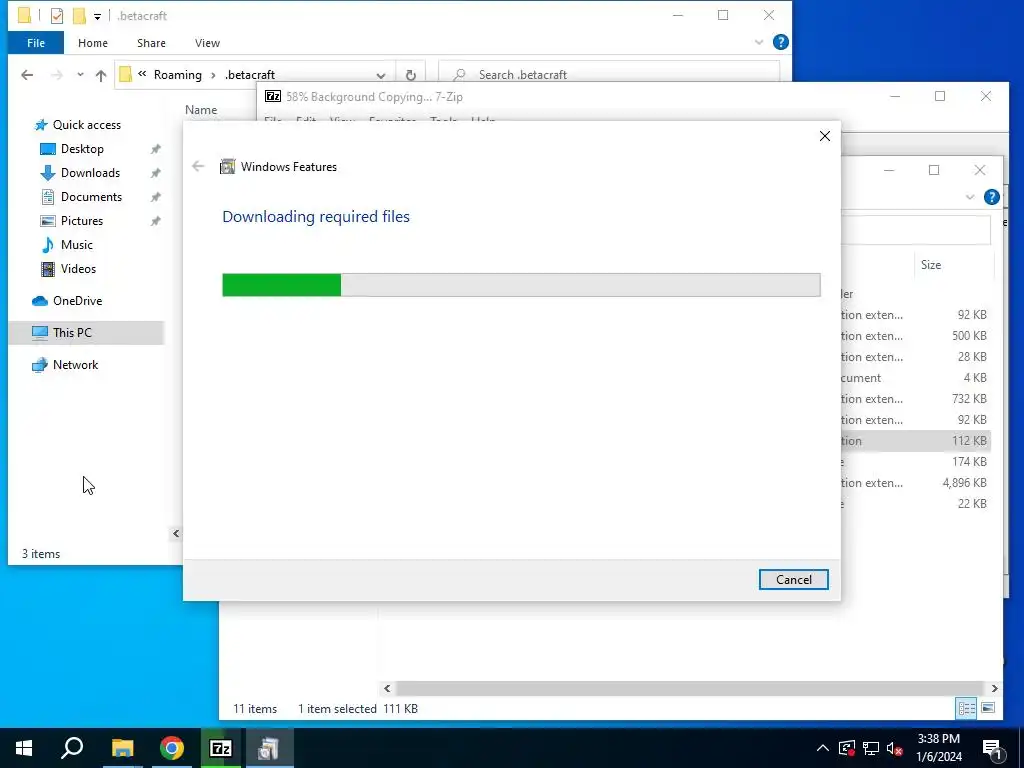This screenshot has height=768, width=1024.
Task: Switch to Windows Features on the taskbar
Action: [x=269, y=748]
